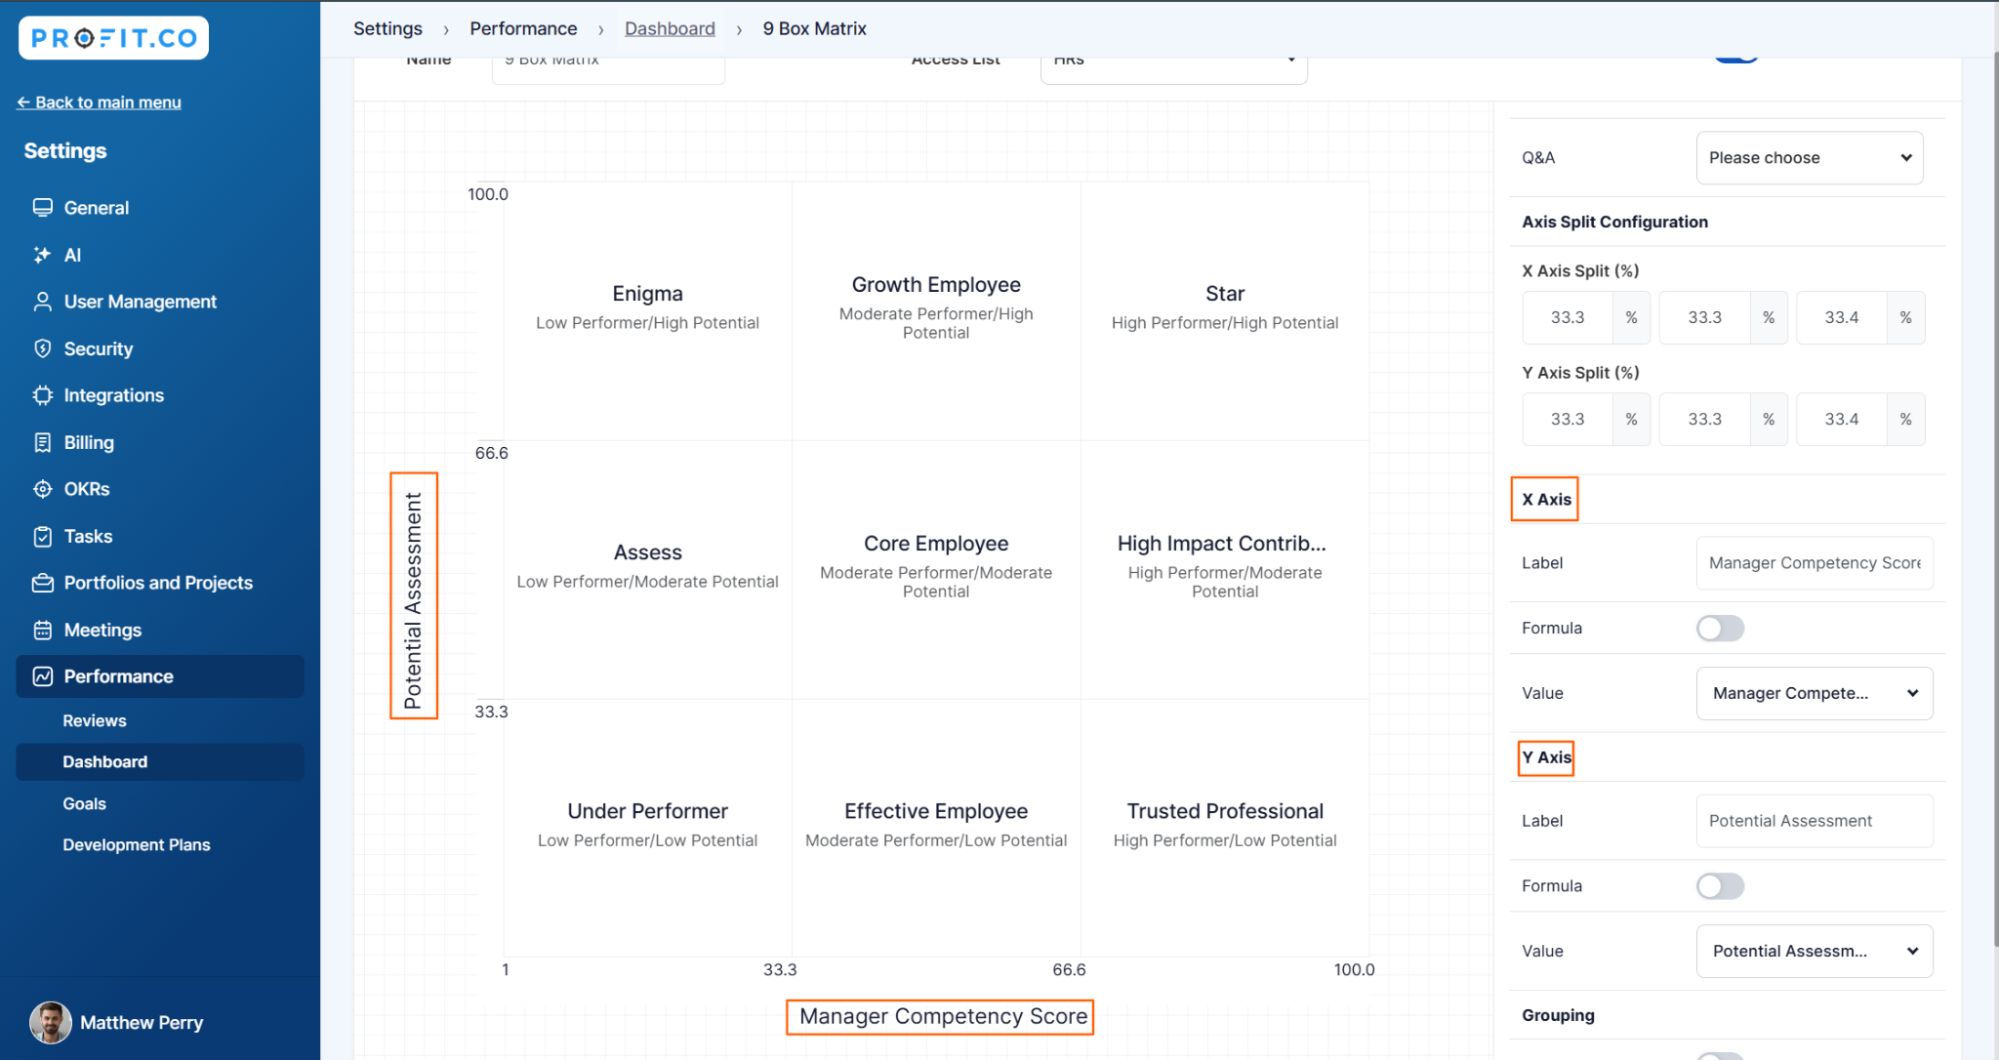
Task: Click the Settings breadcrumb
Action: coord(388,29)
